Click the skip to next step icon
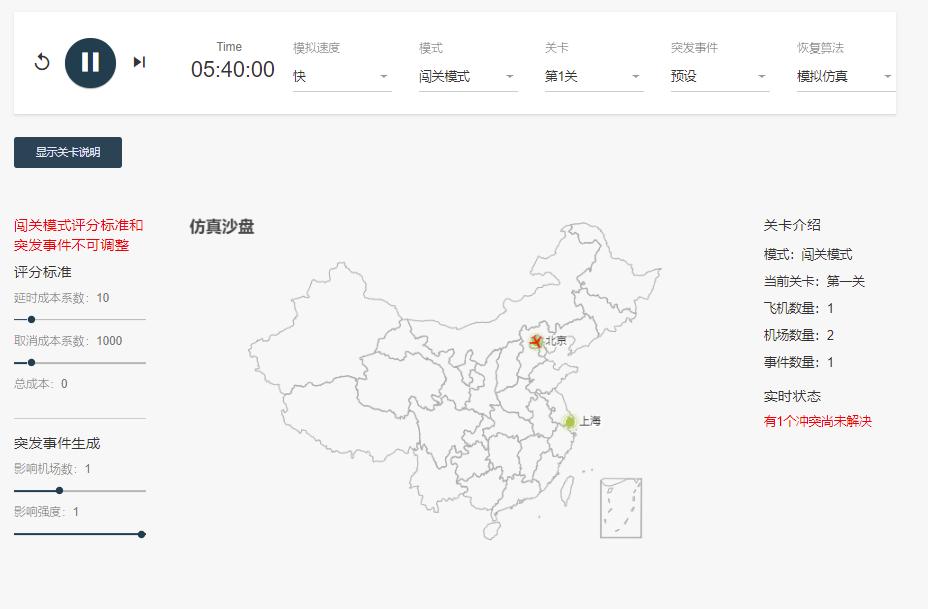The height and width of the screenshot is (609, 928). click(x=139, y=62)
